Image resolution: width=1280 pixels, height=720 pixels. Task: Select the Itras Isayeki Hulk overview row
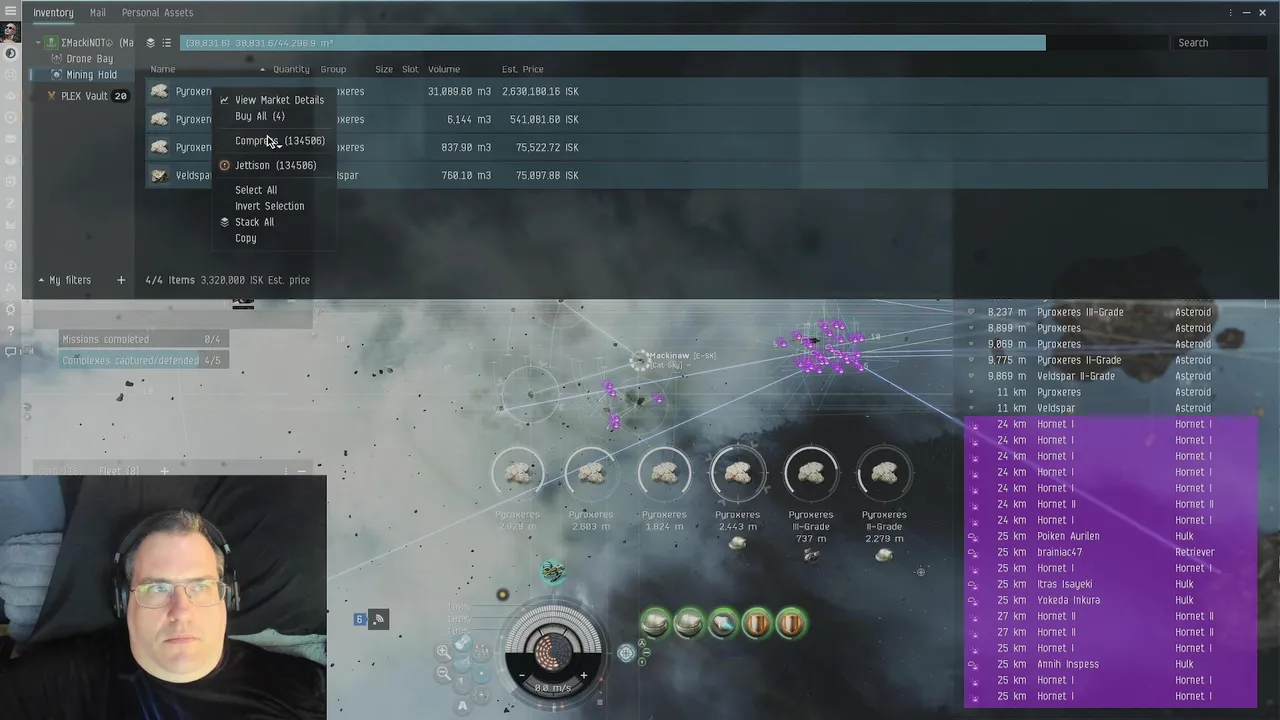pyautogui.click(x=1110, y=584)
